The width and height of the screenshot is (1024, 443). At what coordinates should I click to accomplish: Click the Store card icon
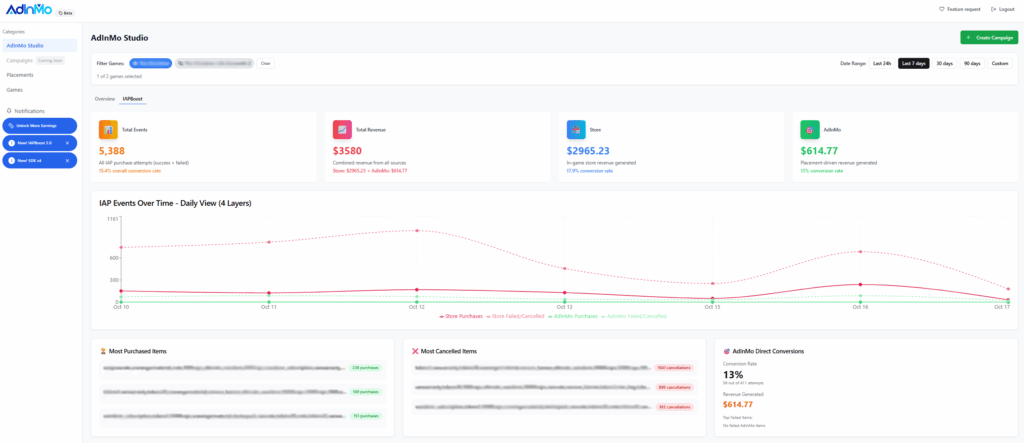pyautogui.click(x=576, y=130)
